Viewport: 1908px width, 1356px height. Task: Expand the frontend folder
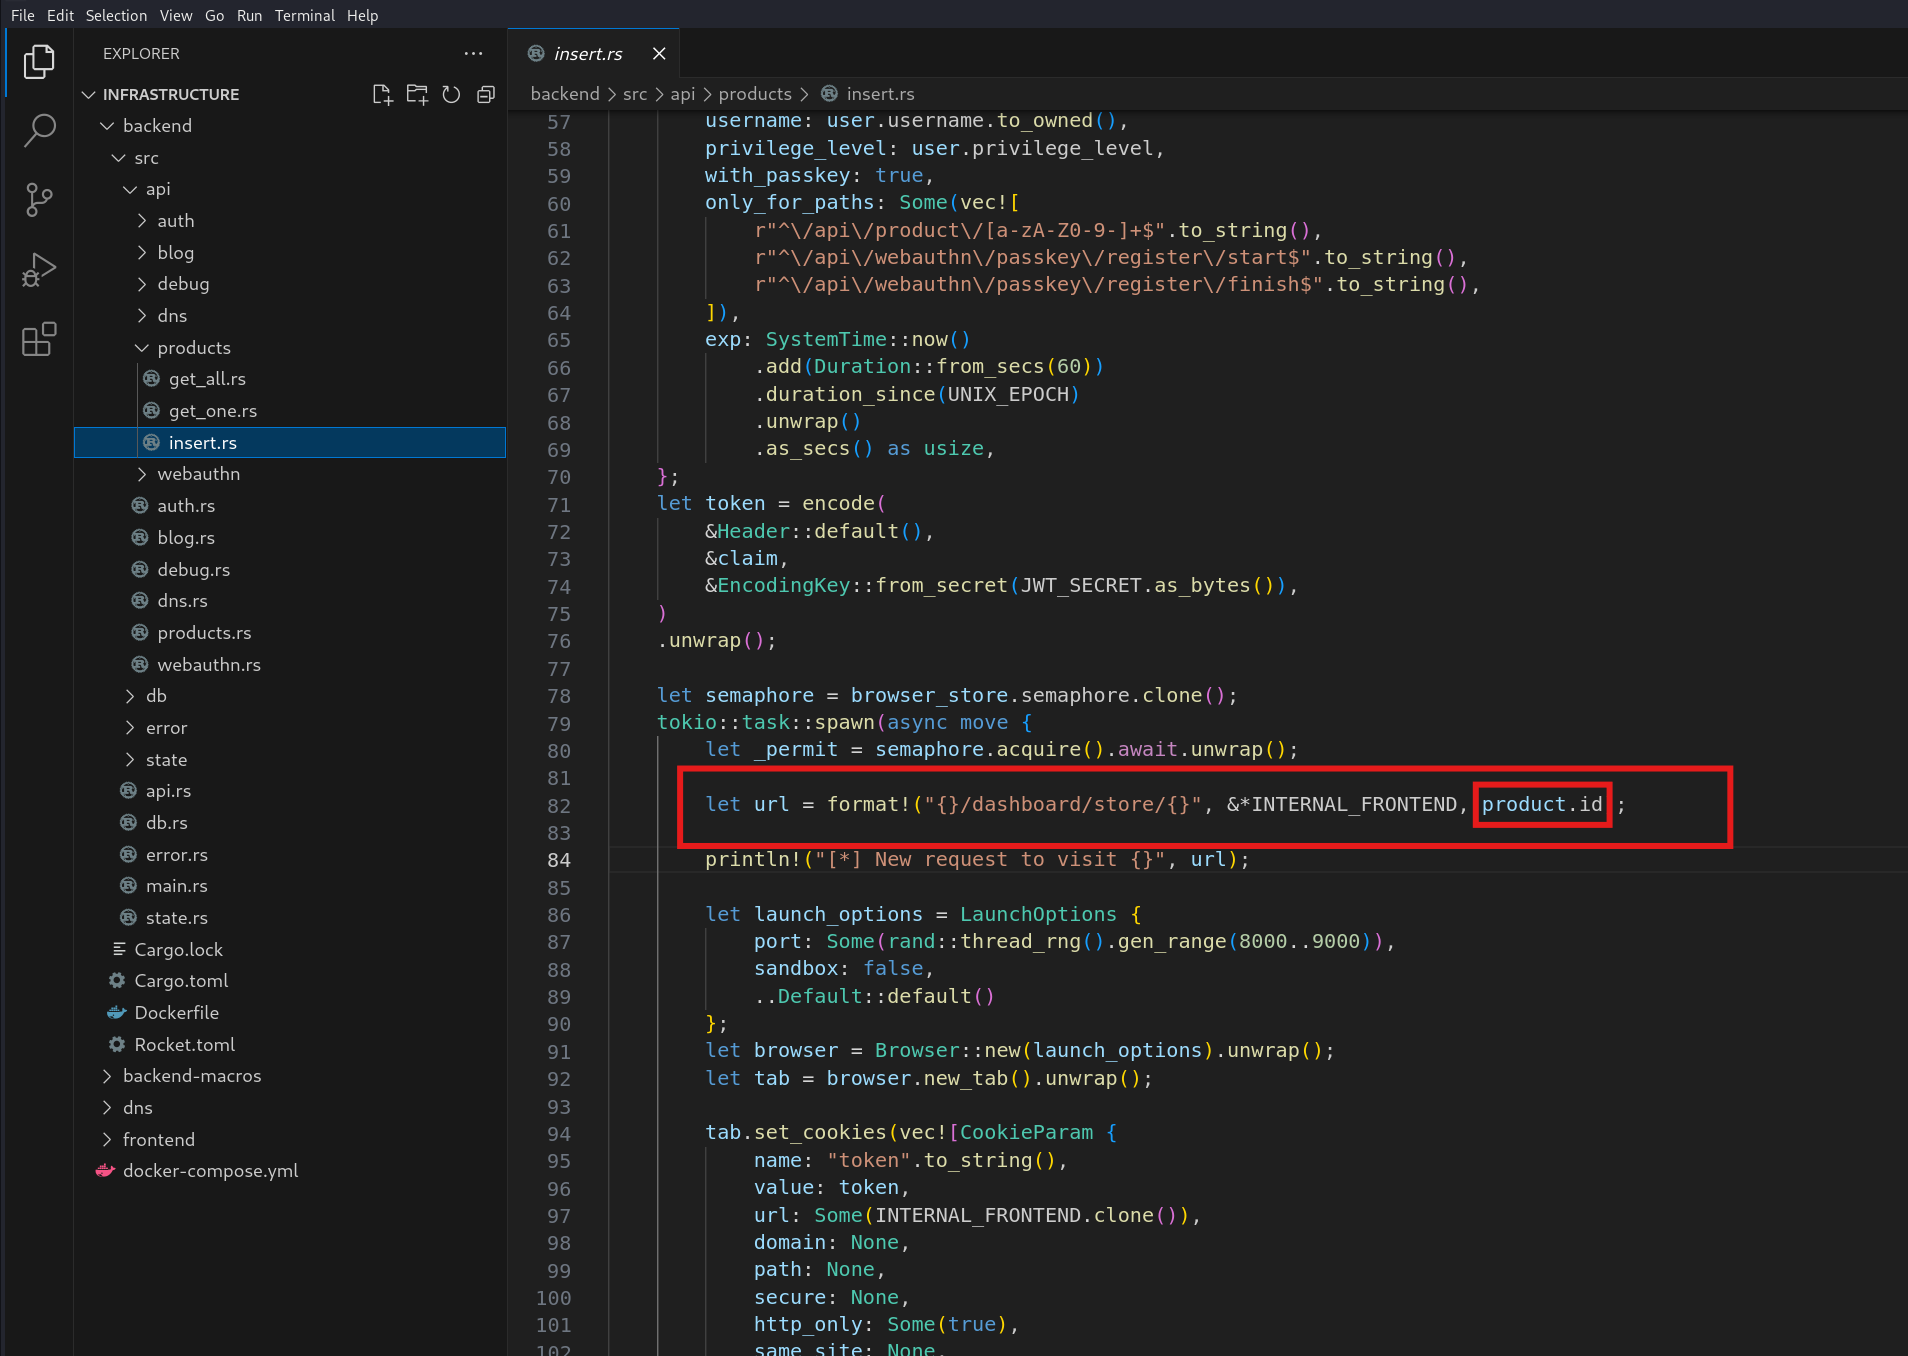pyautogui.click(x=158, y=1140)
